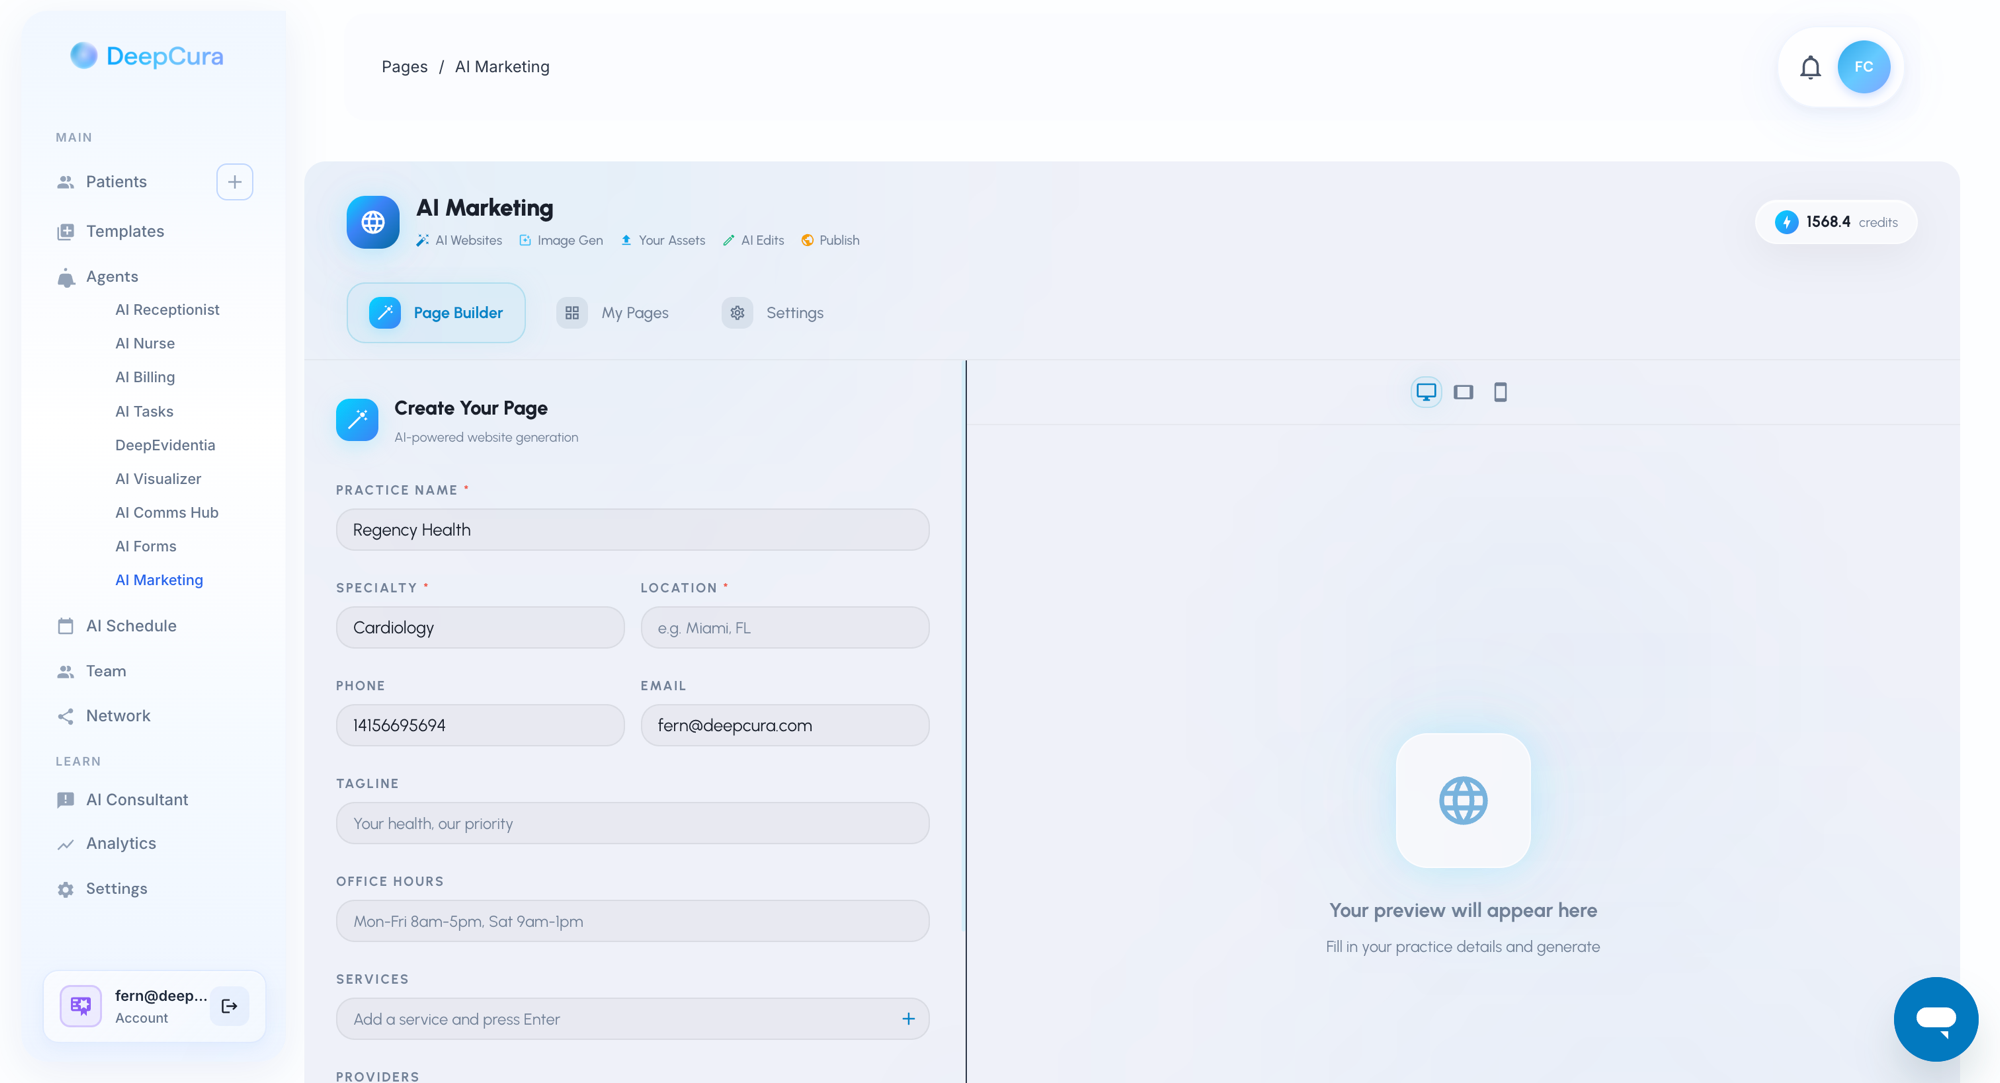Click the AI Edits feature label

tap(753, 241)
